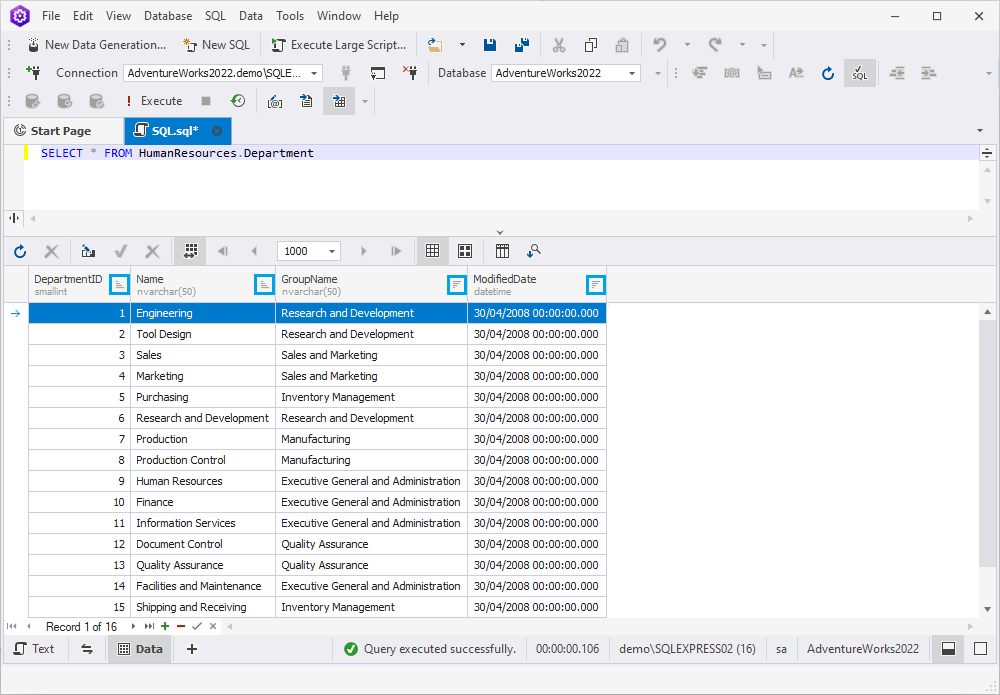Open the Database dropdown showing AdventureWorks2022
This screenshot has height=695, width=1000.
click(566, 73)
